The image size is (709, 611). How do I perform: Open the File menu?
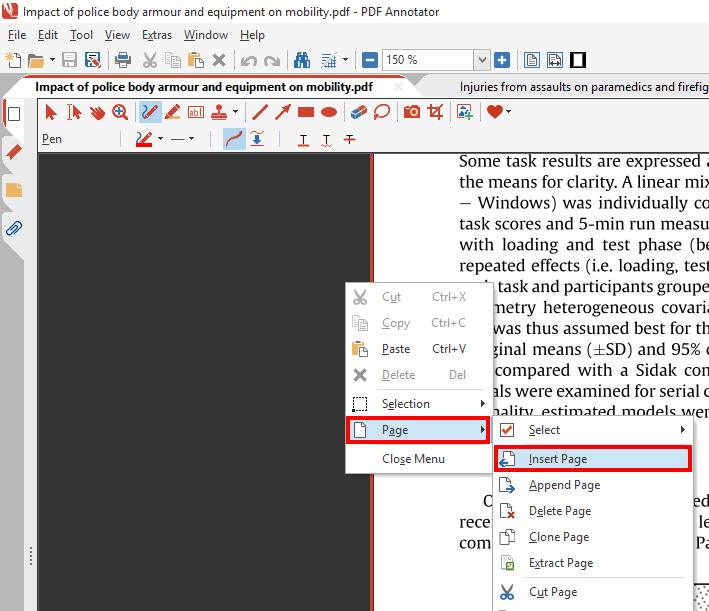pyautogui.click(x=17, y=35)
